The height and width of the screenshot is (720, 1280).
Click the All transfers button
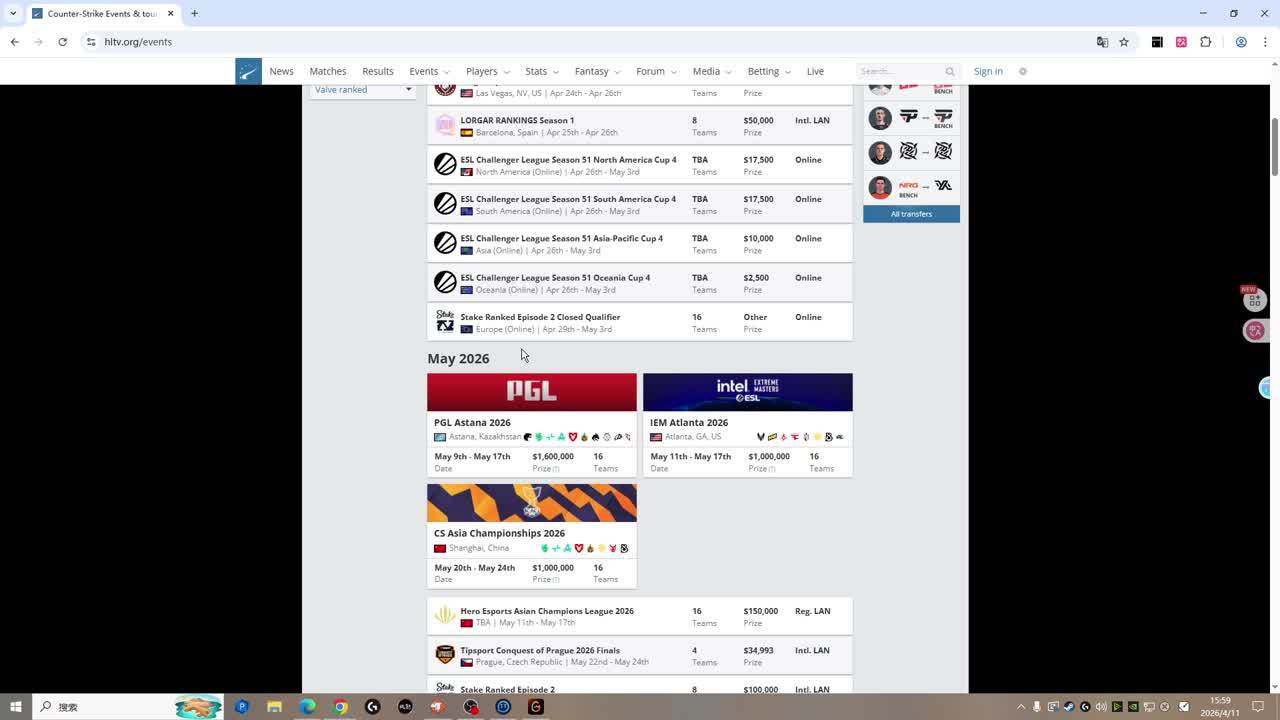(x=911, y=214)
